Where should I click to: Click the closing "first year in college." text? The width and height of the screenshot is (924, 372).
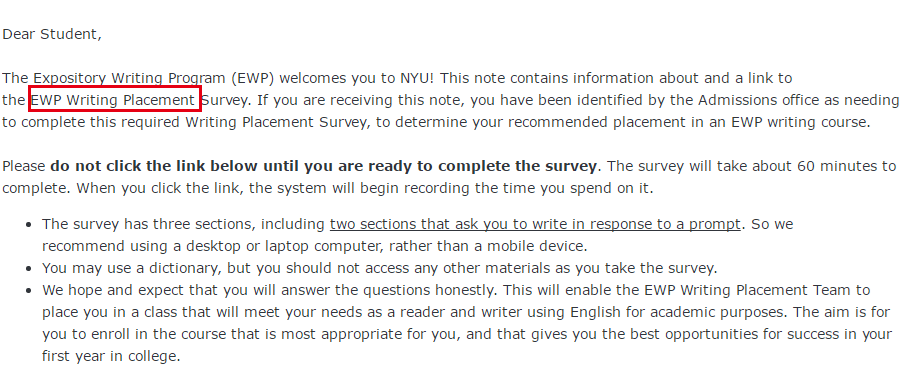click(111, 357)
